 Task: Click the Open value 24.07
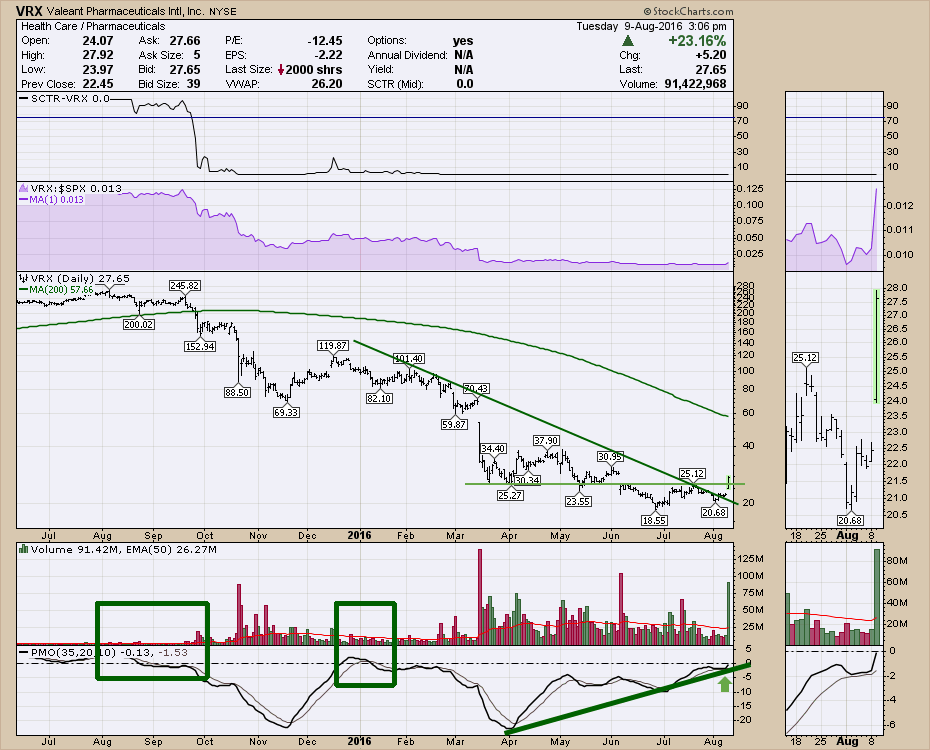pos(98,41)
